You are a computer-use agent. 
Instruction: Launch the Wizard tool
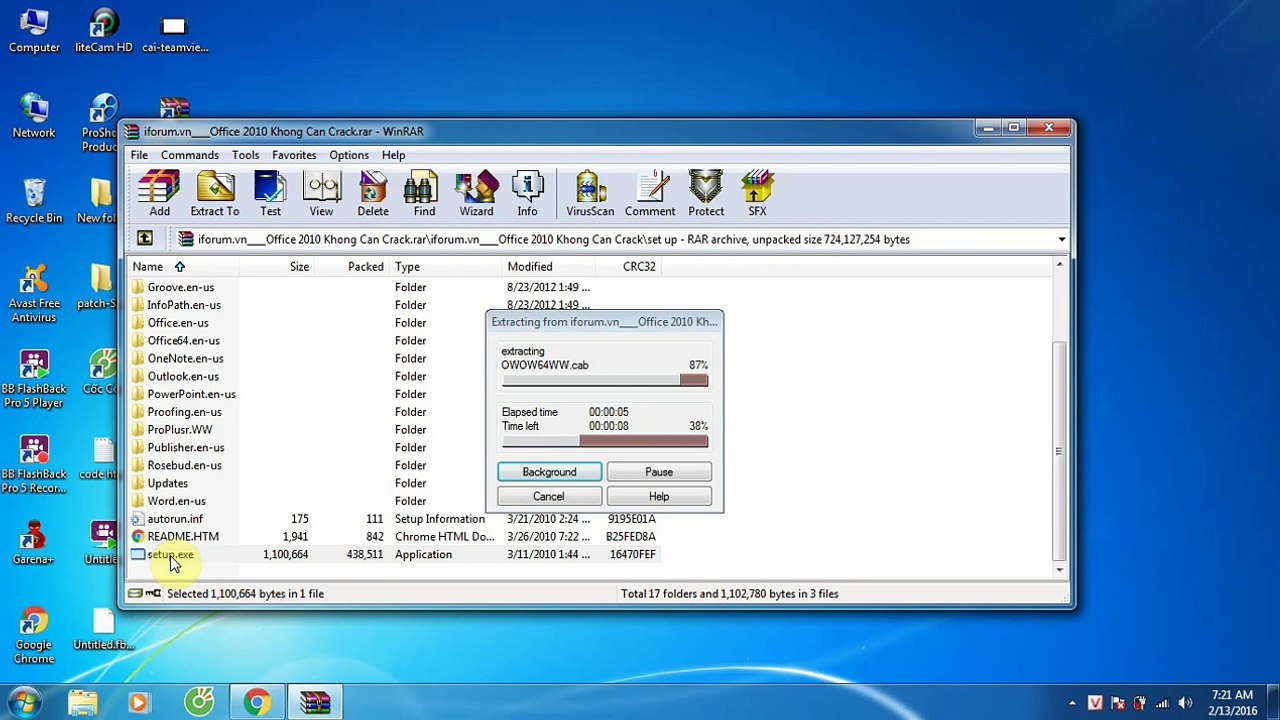[x=476, y=193]
